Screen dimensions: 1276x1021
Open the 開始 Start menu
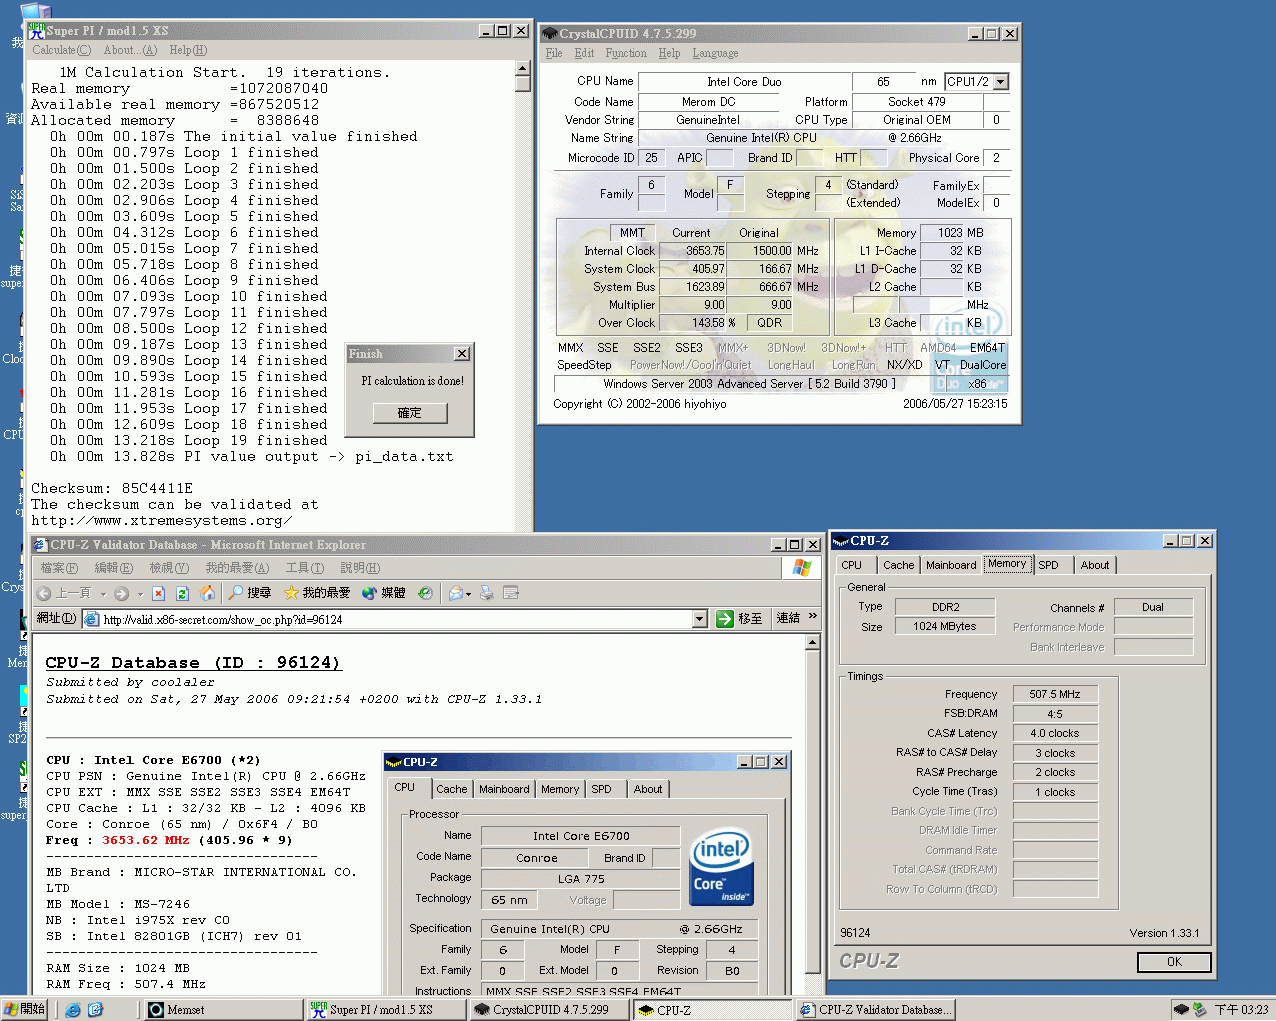(25, 1010)
